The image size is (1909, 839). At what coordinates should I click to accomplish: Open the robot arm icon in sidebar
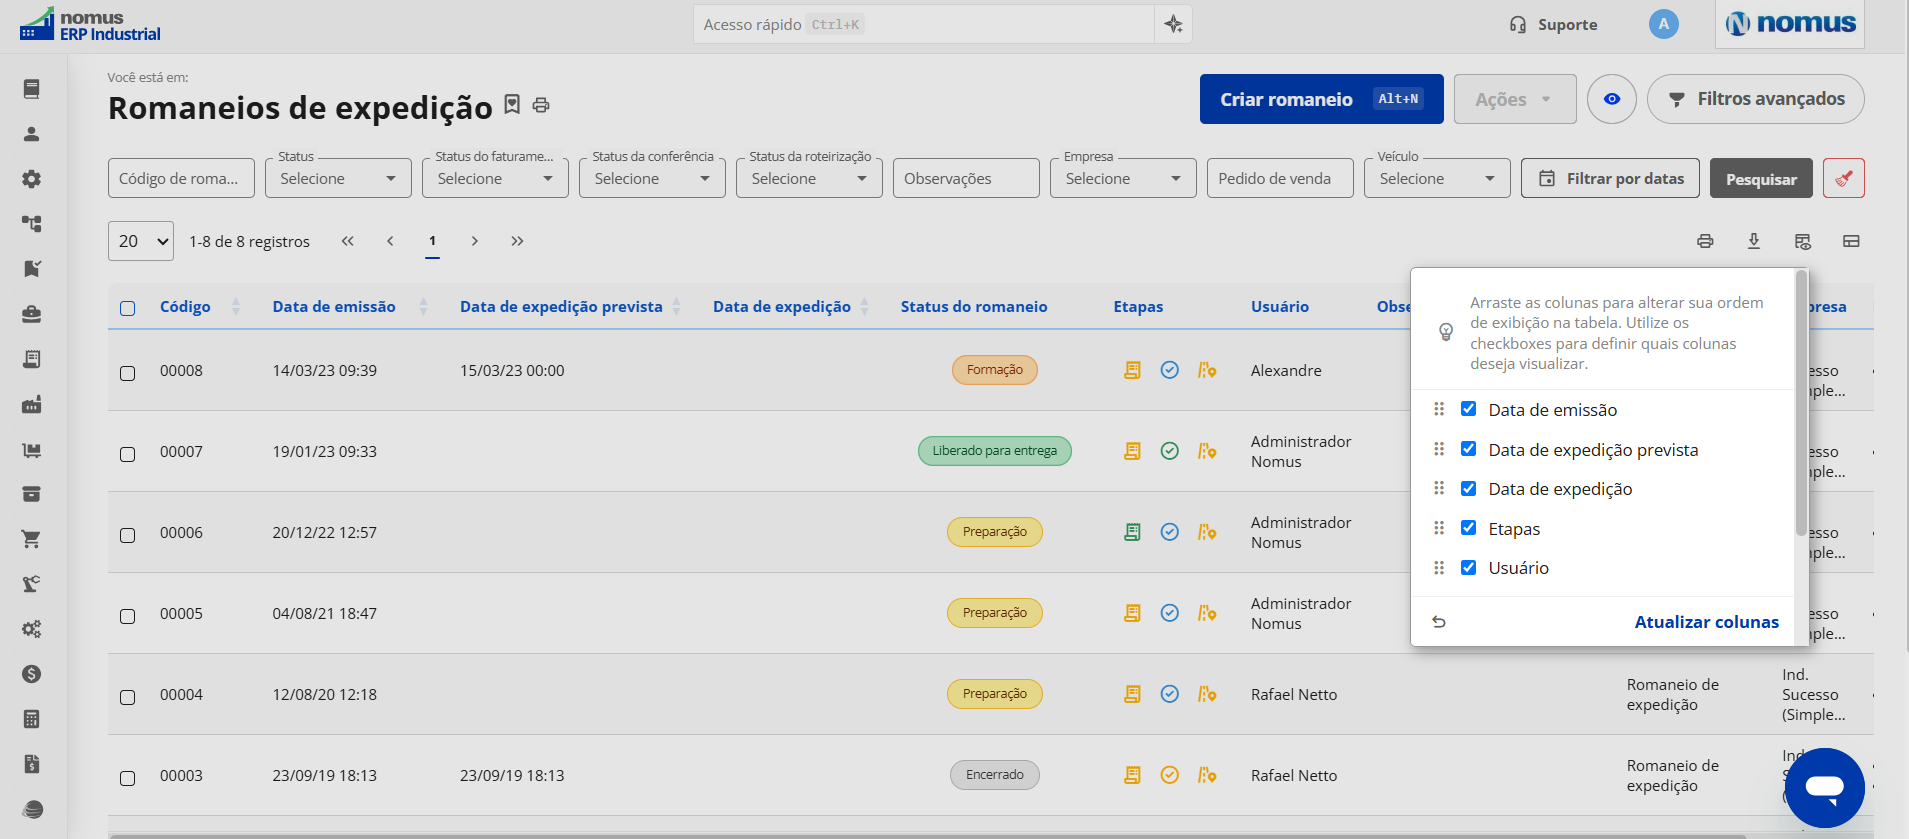pyautogui.click(x=32, y=584)
